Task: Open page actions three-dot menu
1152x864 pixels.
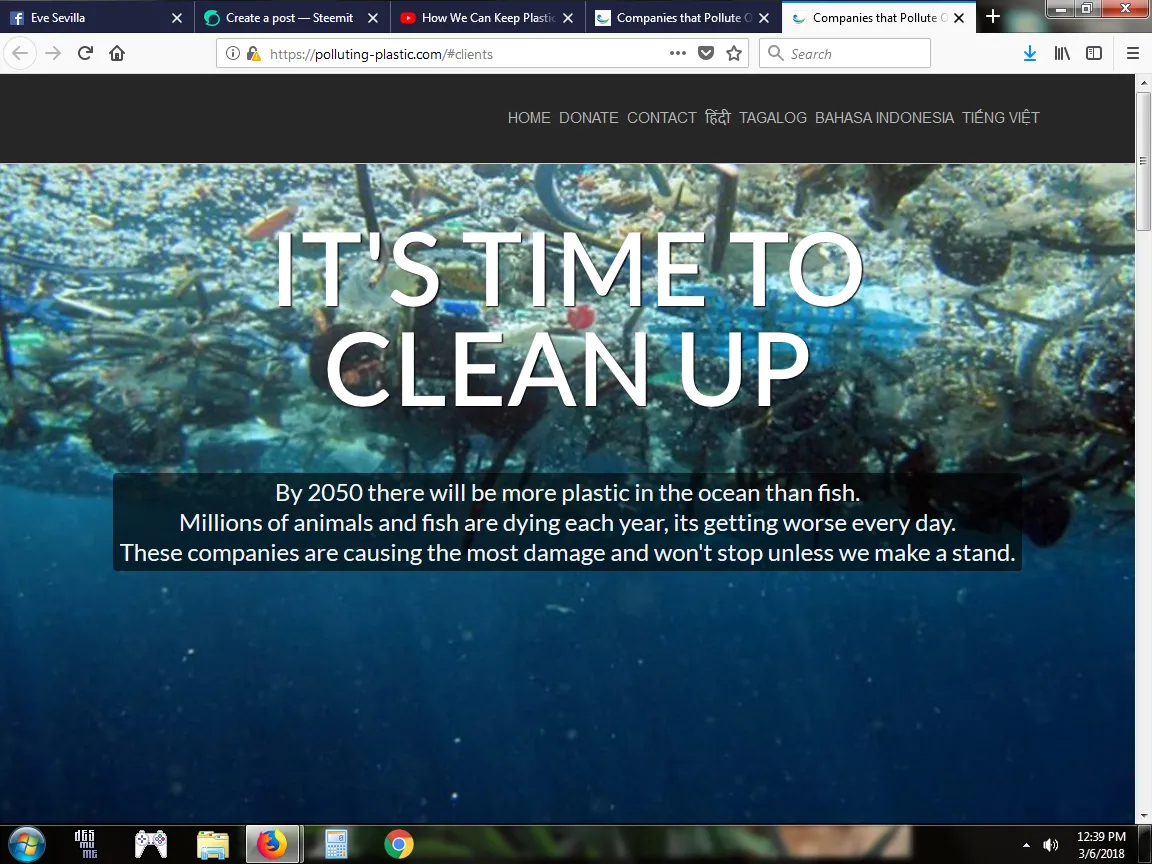Action: pyautogui.click(x=677, y=53)
